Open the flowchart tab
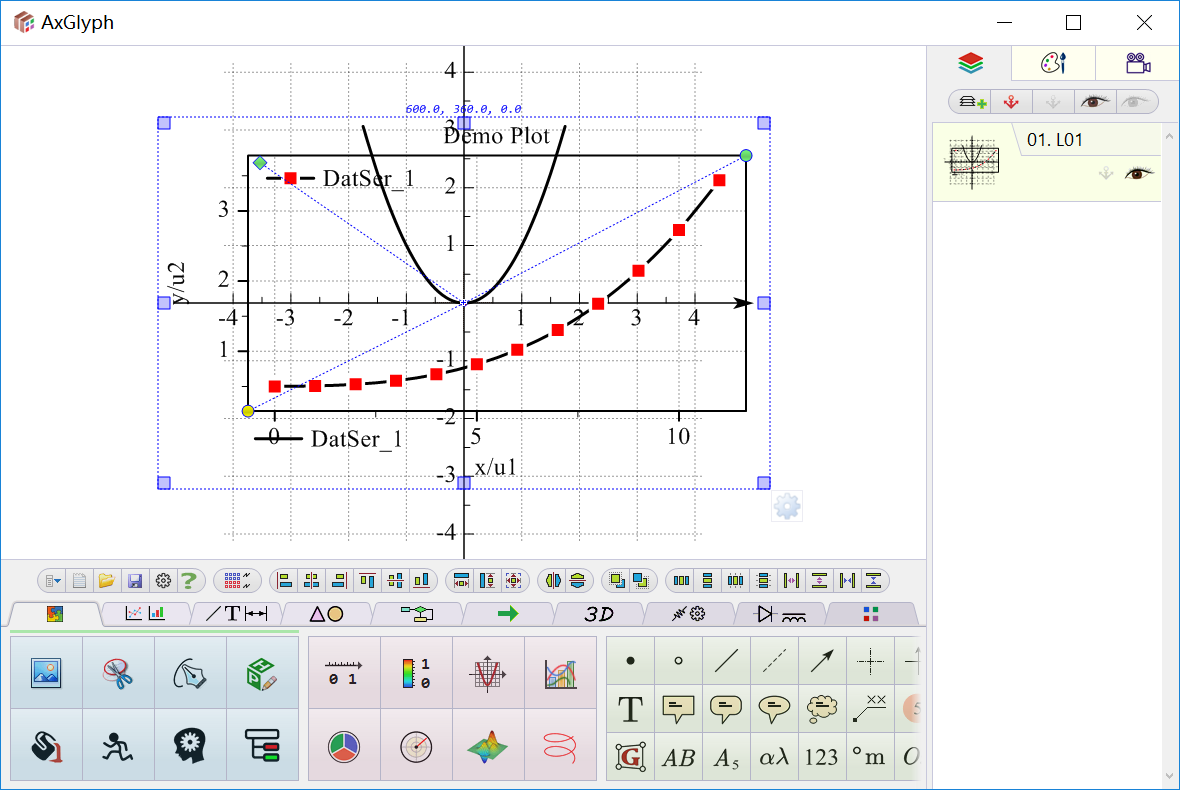Screen dimensions: 1180x790 coord(417,614)
